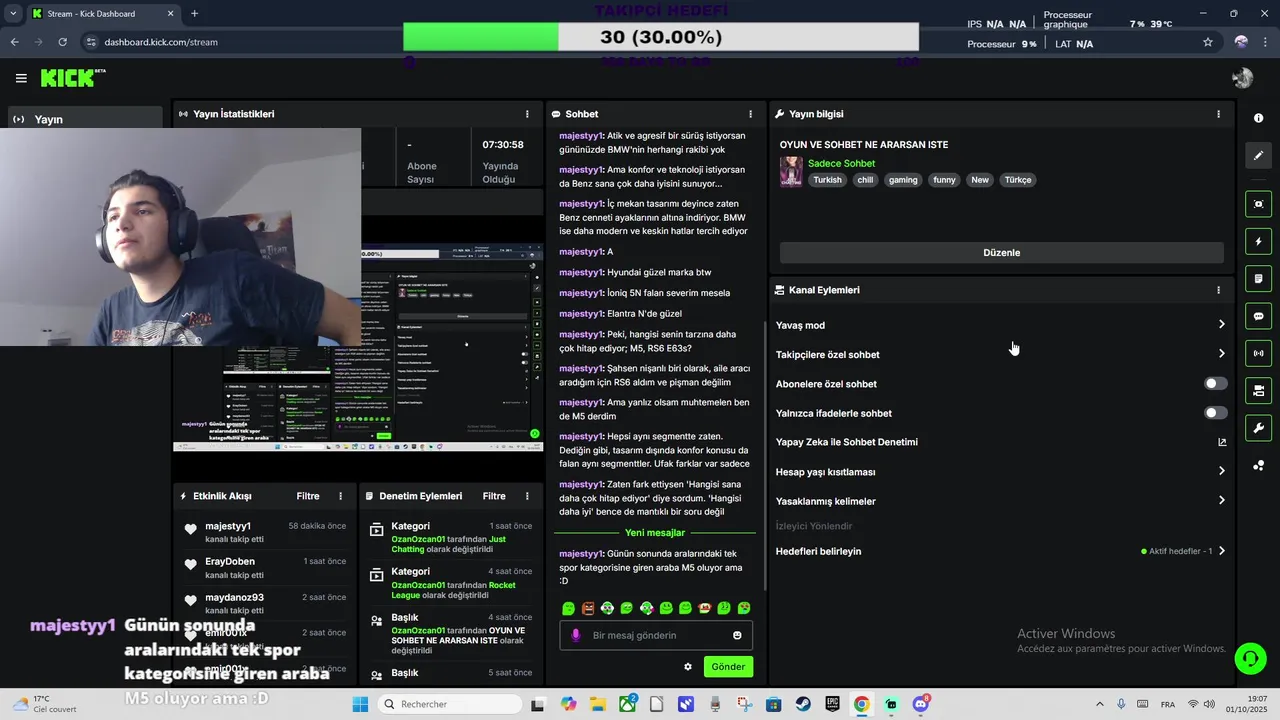Focus the Bir mesaj gönderin input
This screenshot has width=1280, height=720.
tap(655, 635)
